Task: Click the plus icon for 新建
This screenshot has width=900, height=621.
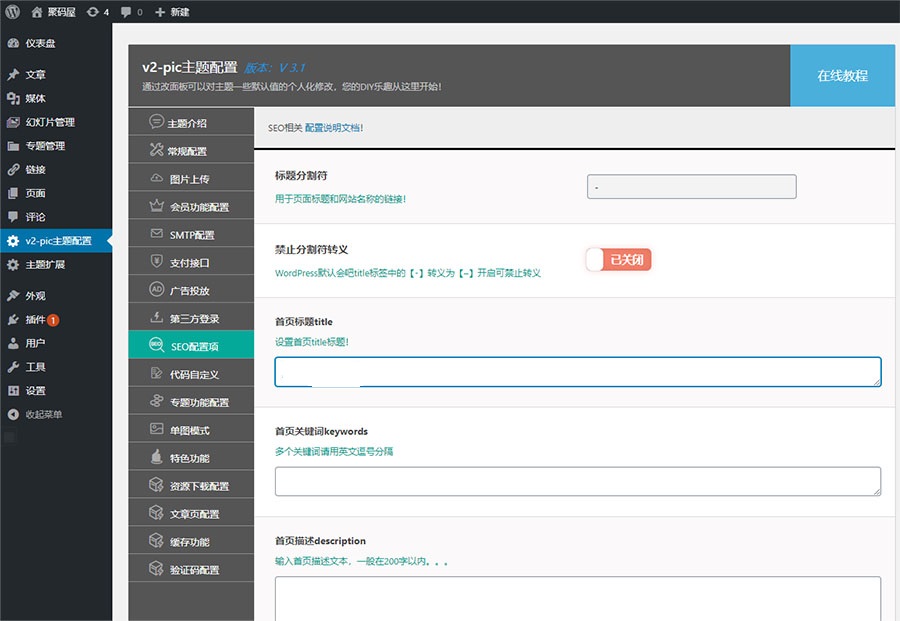Action: [160, 12]
